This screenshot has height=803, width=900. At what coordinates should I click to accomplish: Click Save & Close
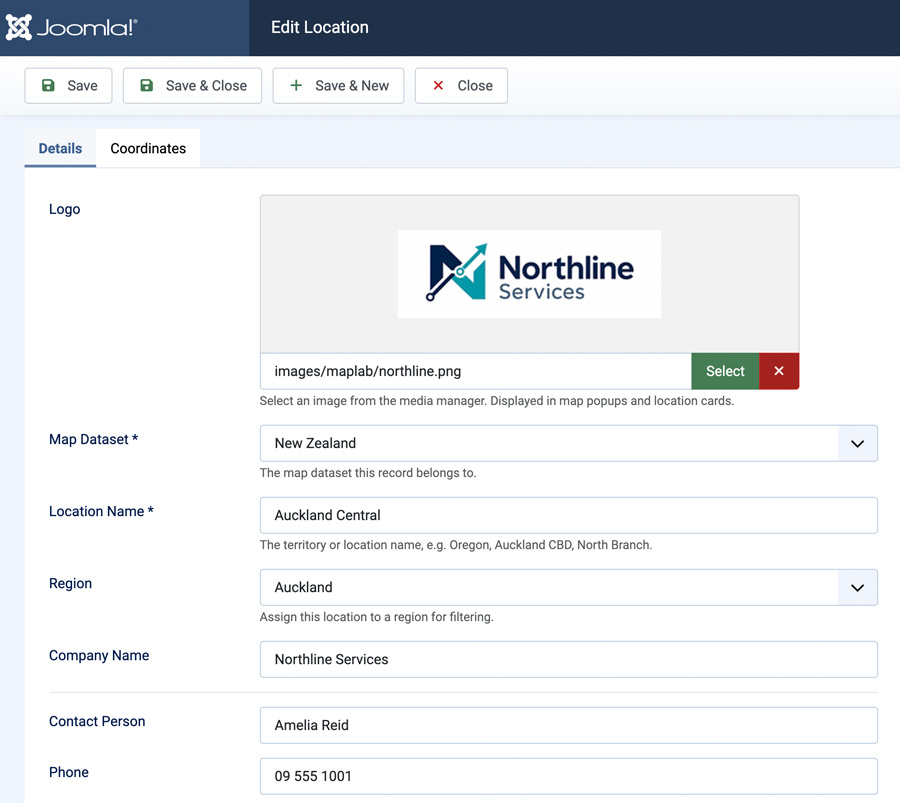pyautogui.click(x=192, y=86)
